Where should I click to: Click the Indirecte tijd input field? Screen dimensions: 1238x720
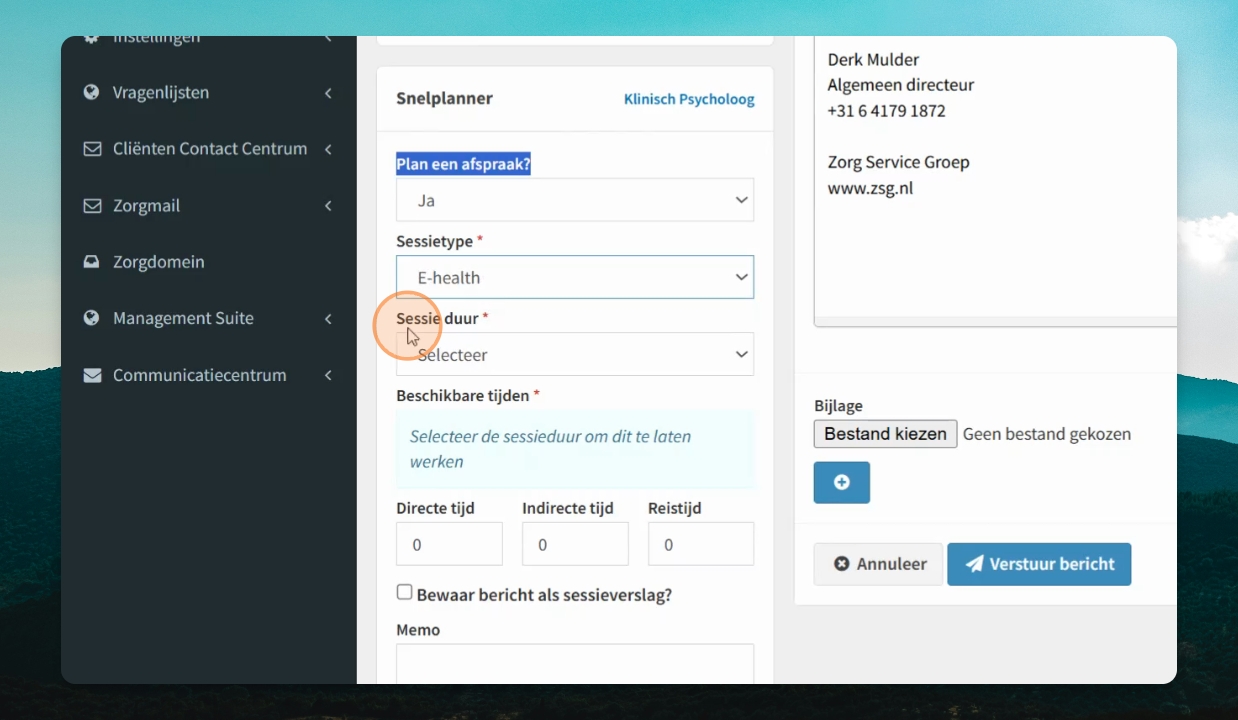[x=575, y=544]
